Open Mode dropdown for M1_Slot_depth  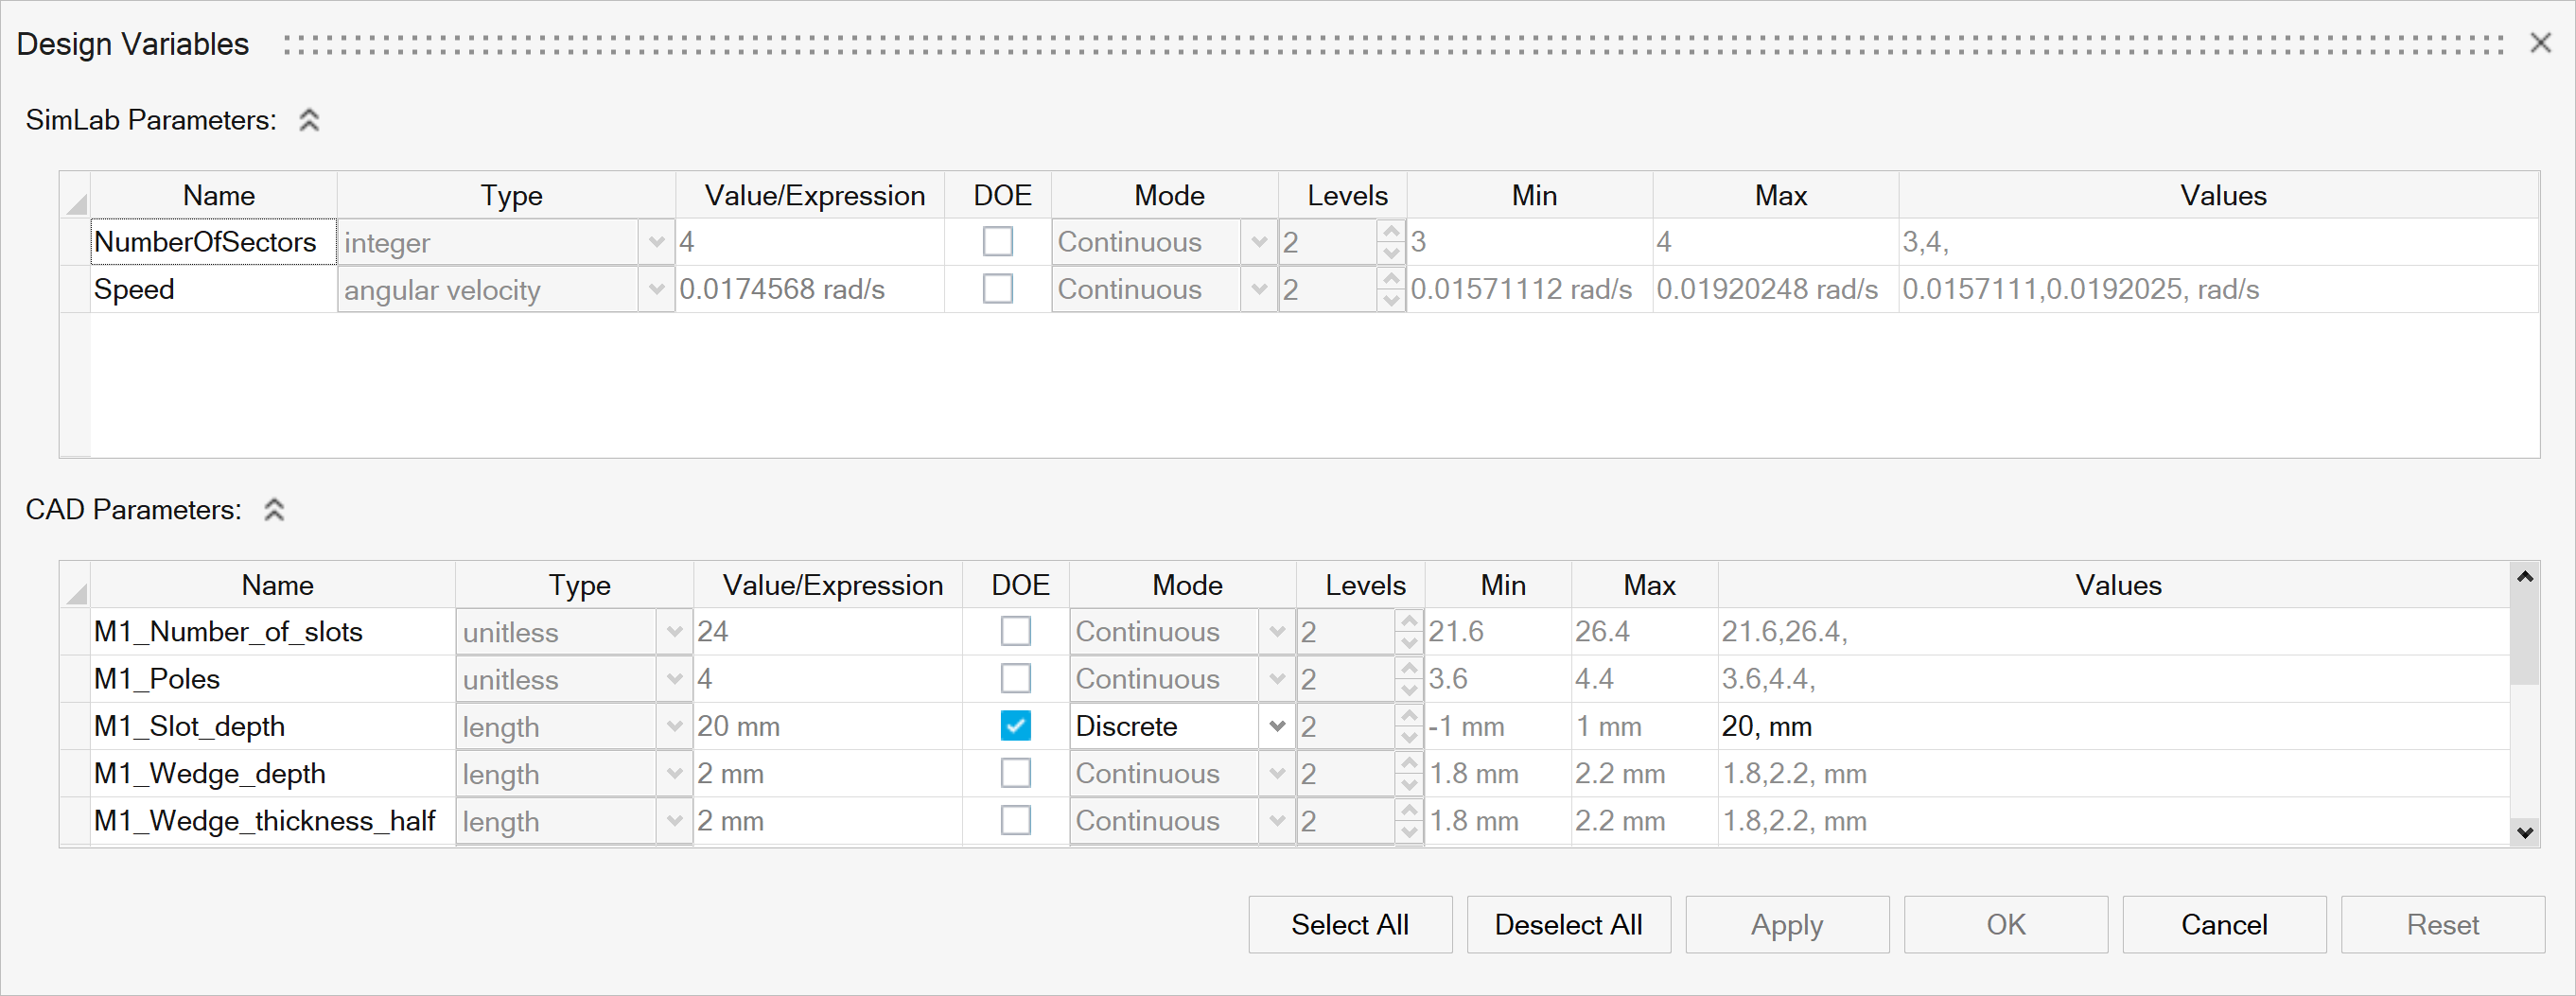pos(1276,726)
